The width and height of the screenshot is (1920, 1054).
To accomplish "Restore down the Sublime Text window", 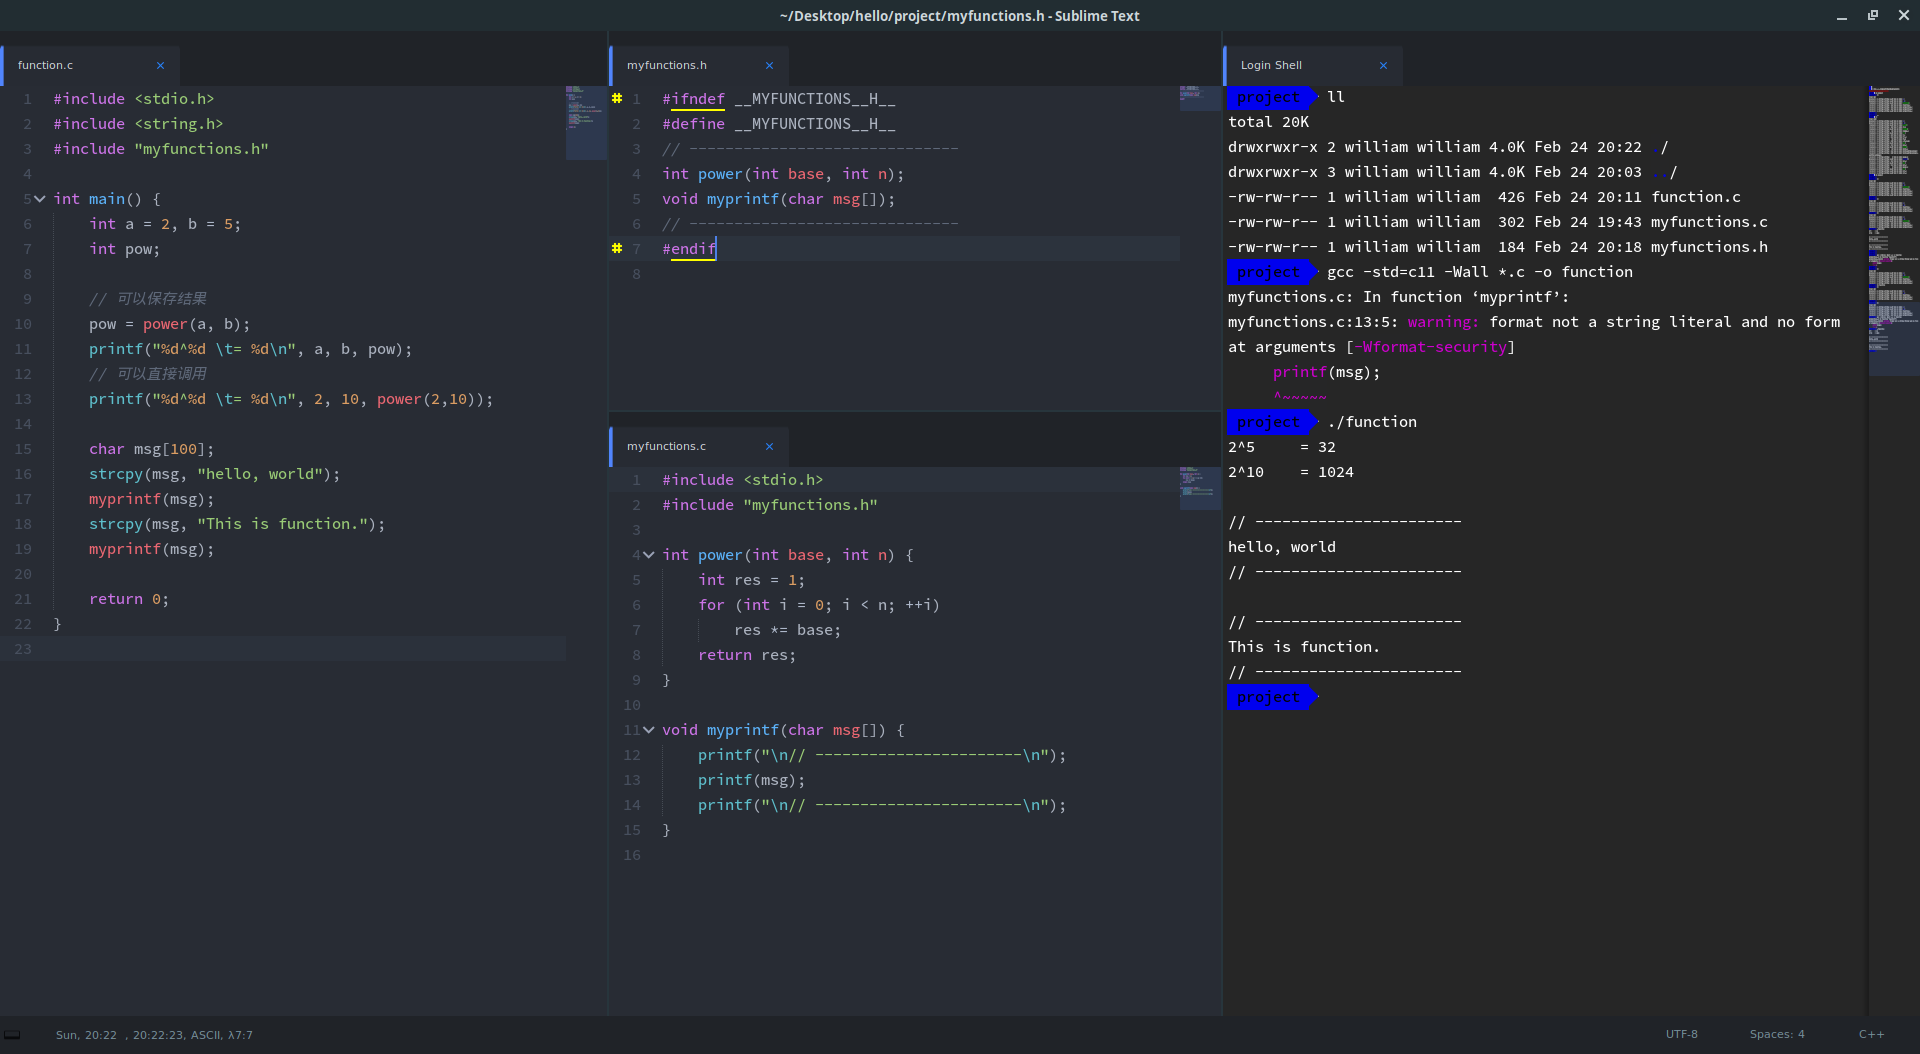I will [1872, 16].
